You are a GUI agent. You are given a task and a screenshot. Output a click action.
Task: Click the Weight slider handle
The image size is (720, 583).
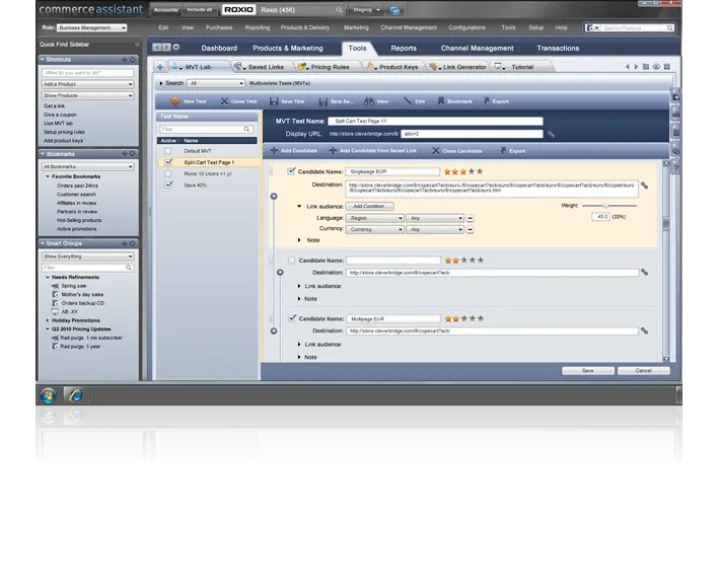pyautogui.click(x=607, y=206)
